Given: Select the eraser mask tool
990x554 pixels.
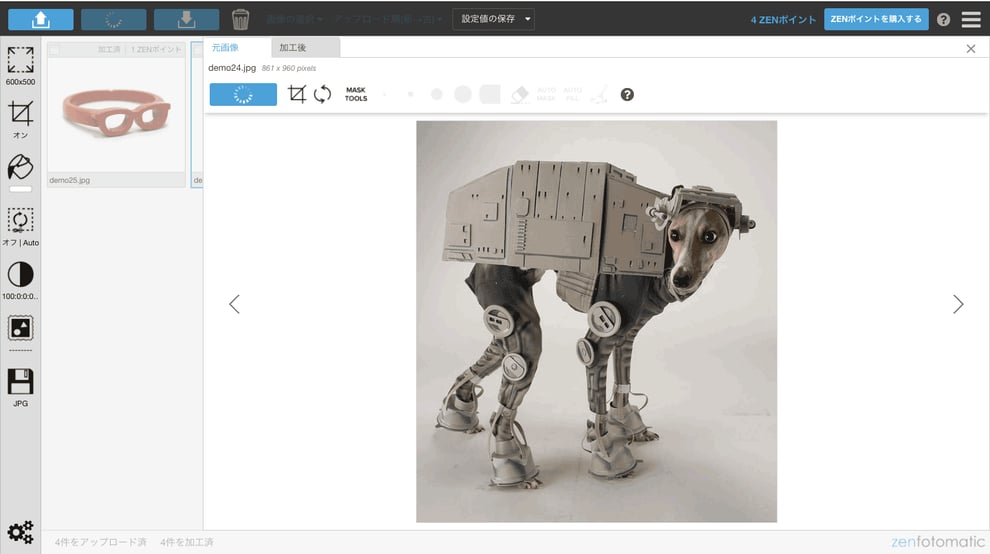Looking at the screenshot, I should 520,95.
